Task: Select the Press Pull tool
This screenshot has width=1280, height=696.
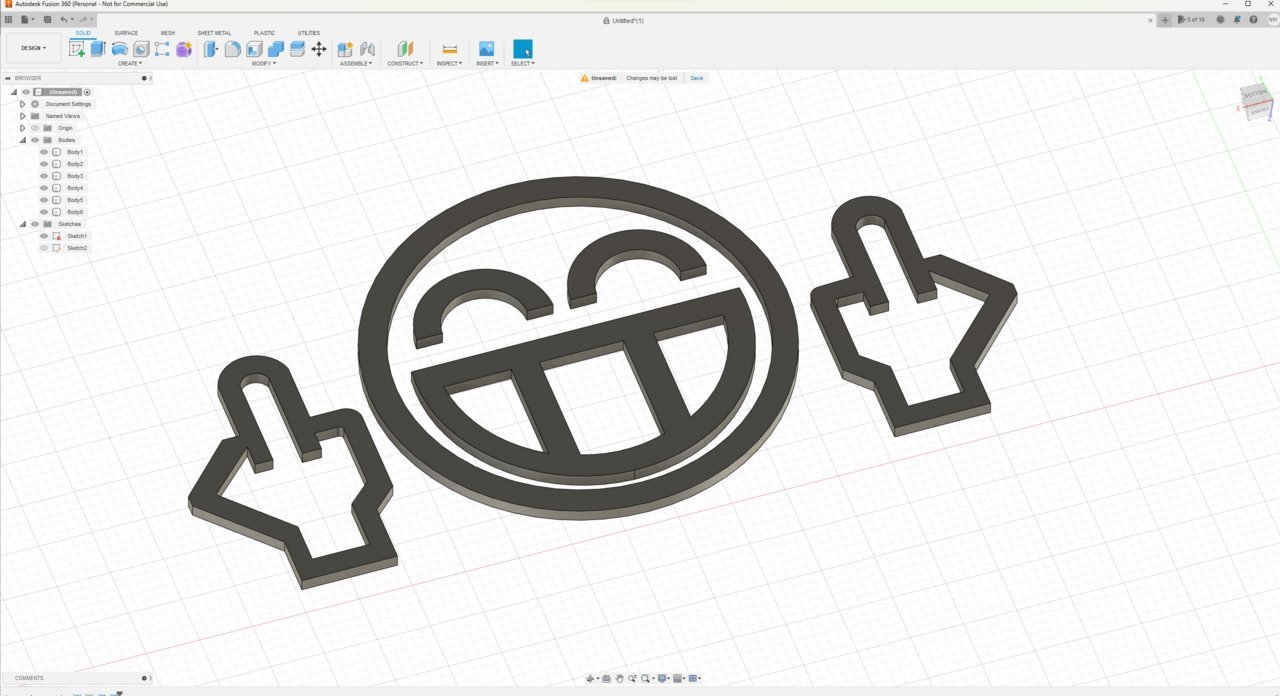Action: click(211, 49)
